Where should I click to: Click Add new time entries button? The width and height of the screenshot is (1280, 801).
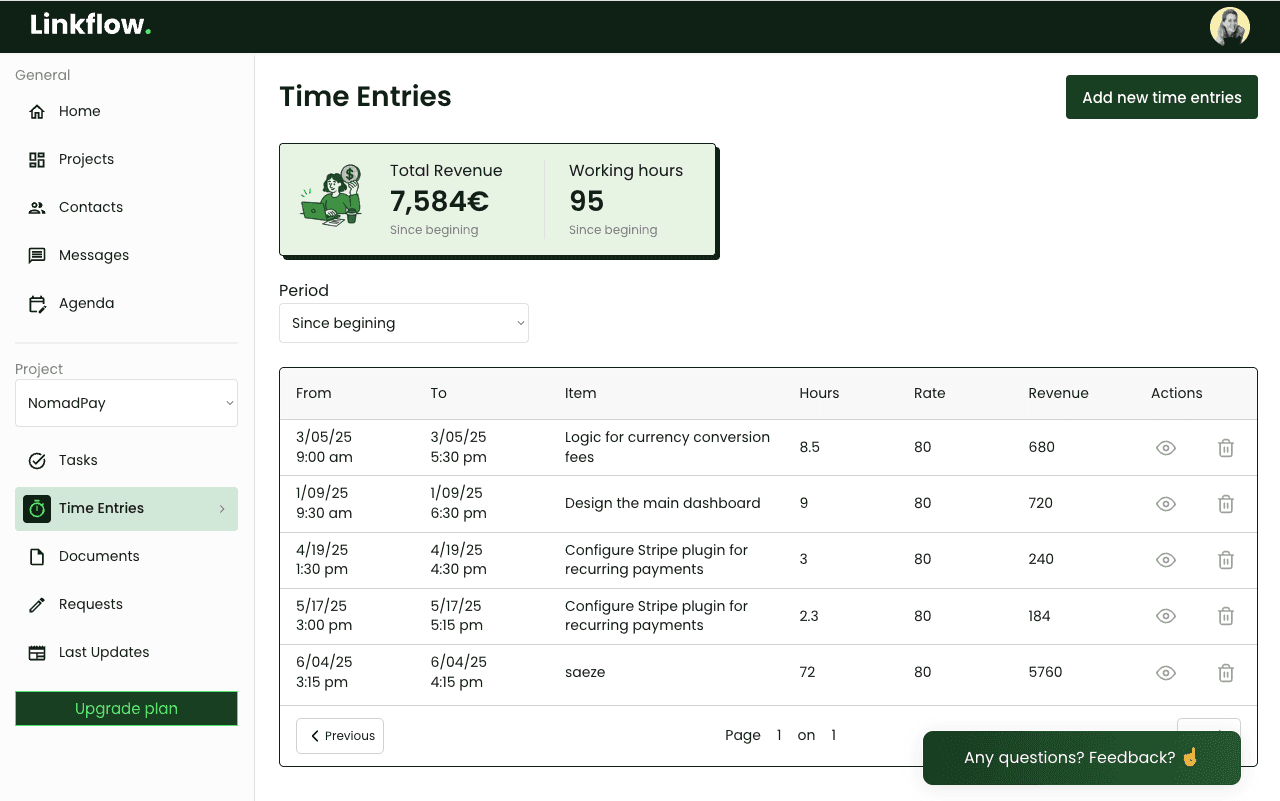(1161, 97)
